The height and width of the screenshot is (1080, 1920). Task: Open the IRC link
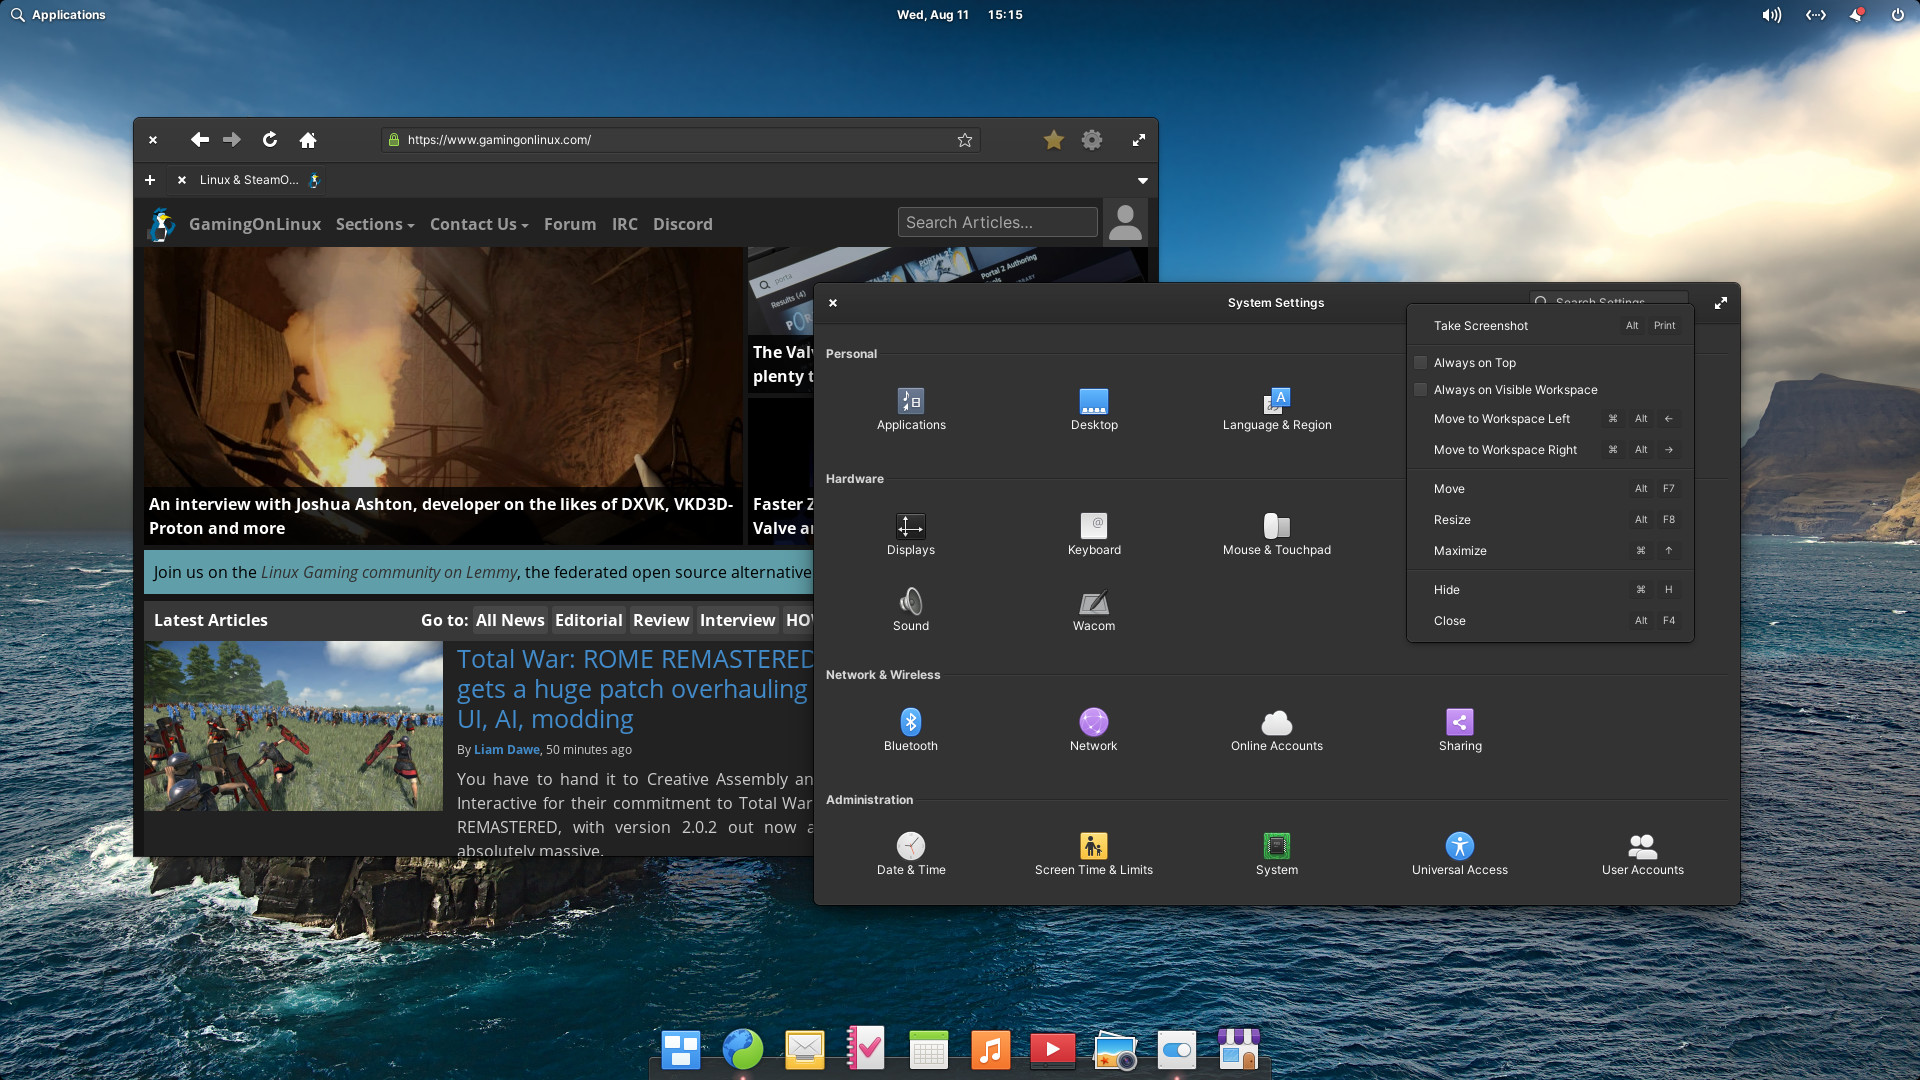tap(624, 224)
